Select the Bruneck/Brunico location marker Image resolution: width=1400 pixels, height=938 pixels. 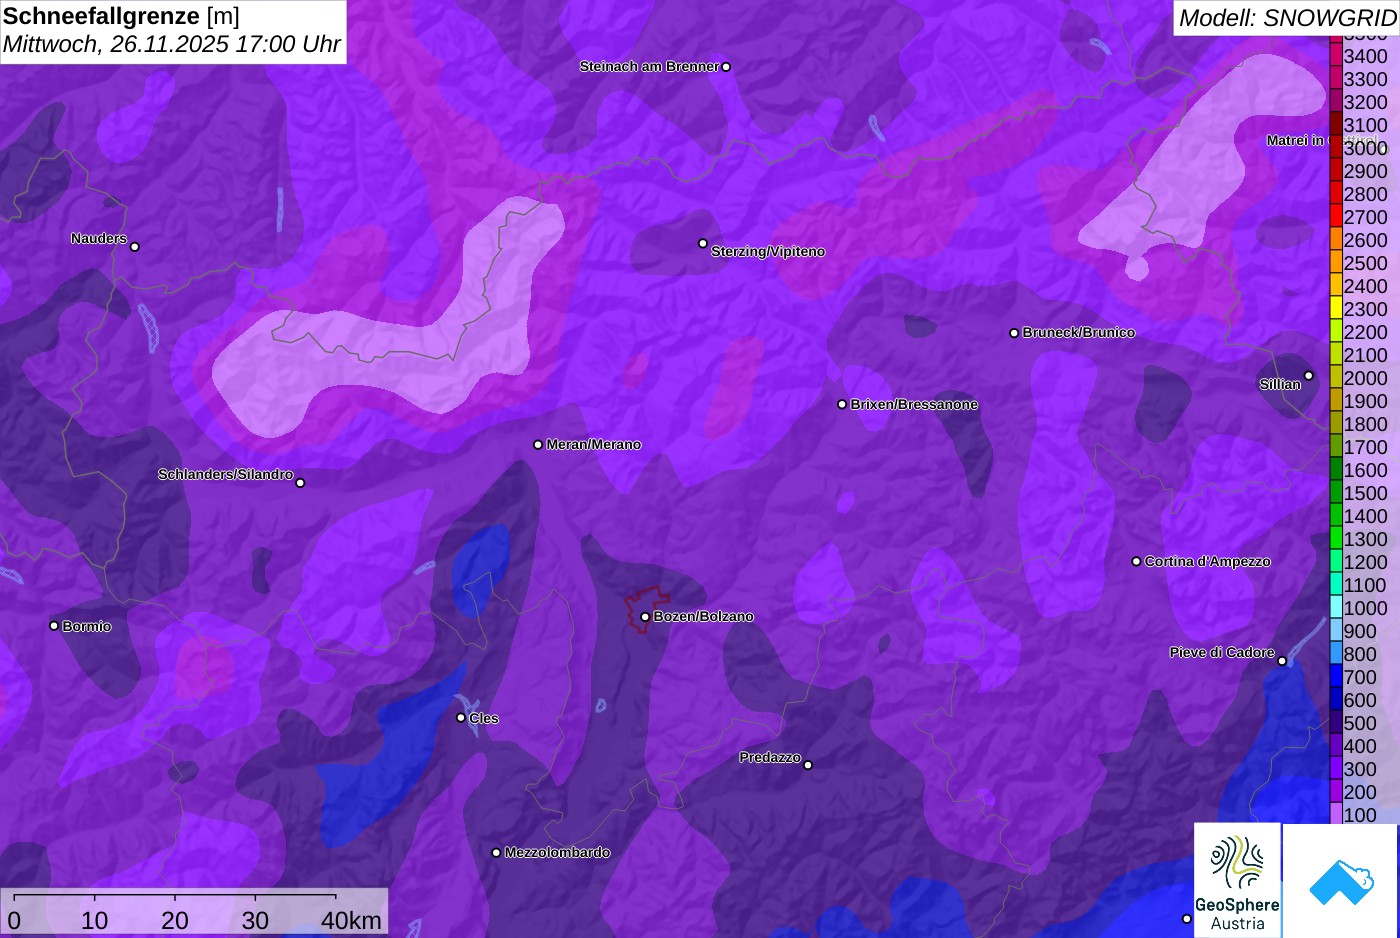[1014, 333]
